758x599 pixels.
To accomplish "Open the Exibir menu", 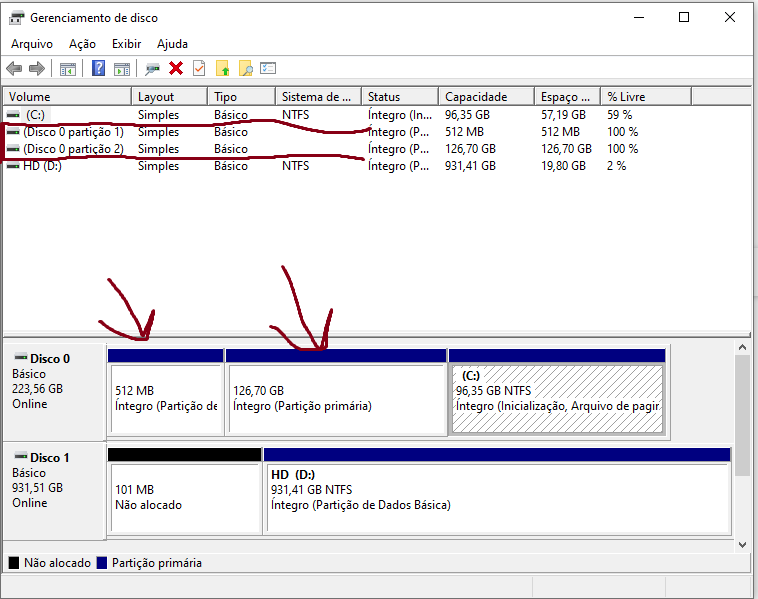I will pos(126,44).
